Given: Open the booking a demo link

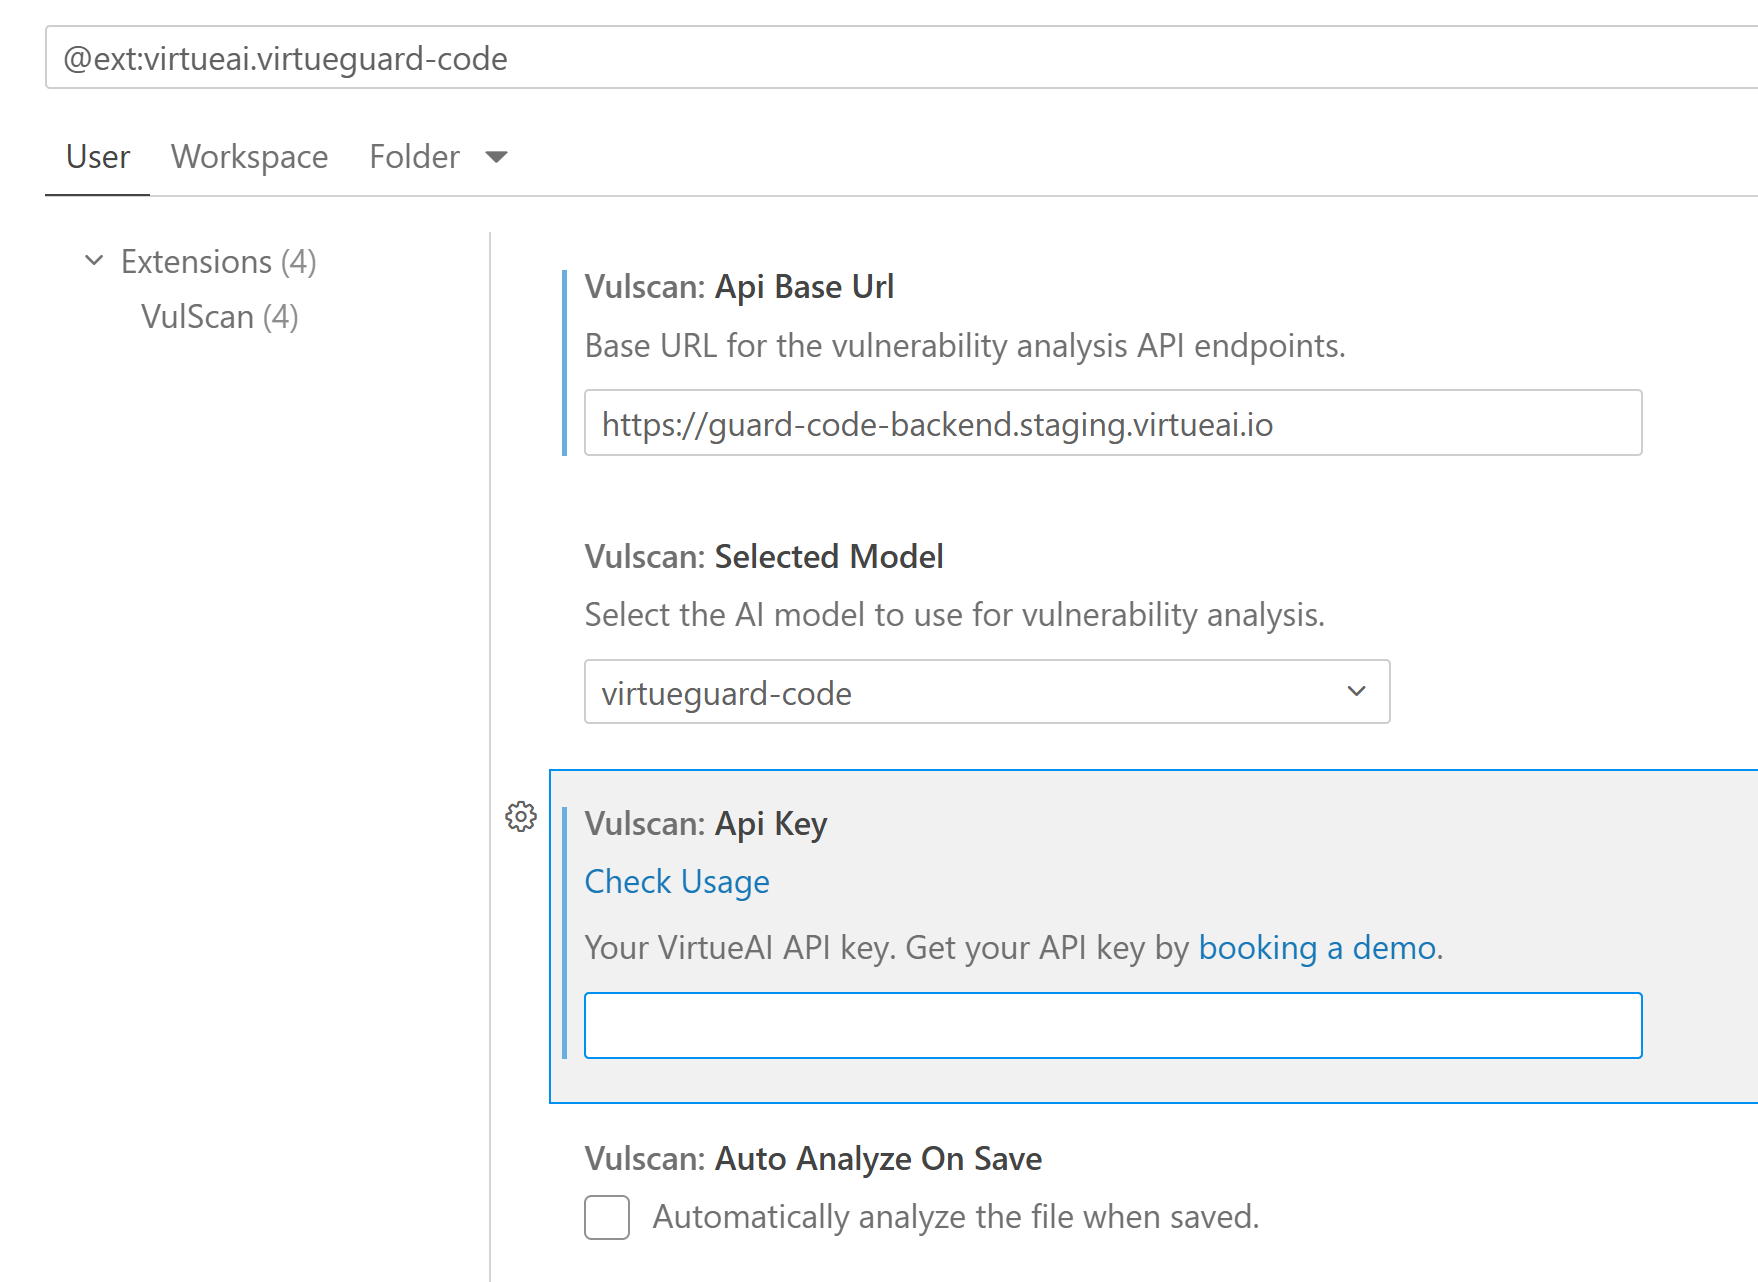Looking at the screenshot, I should [1316, 948].
